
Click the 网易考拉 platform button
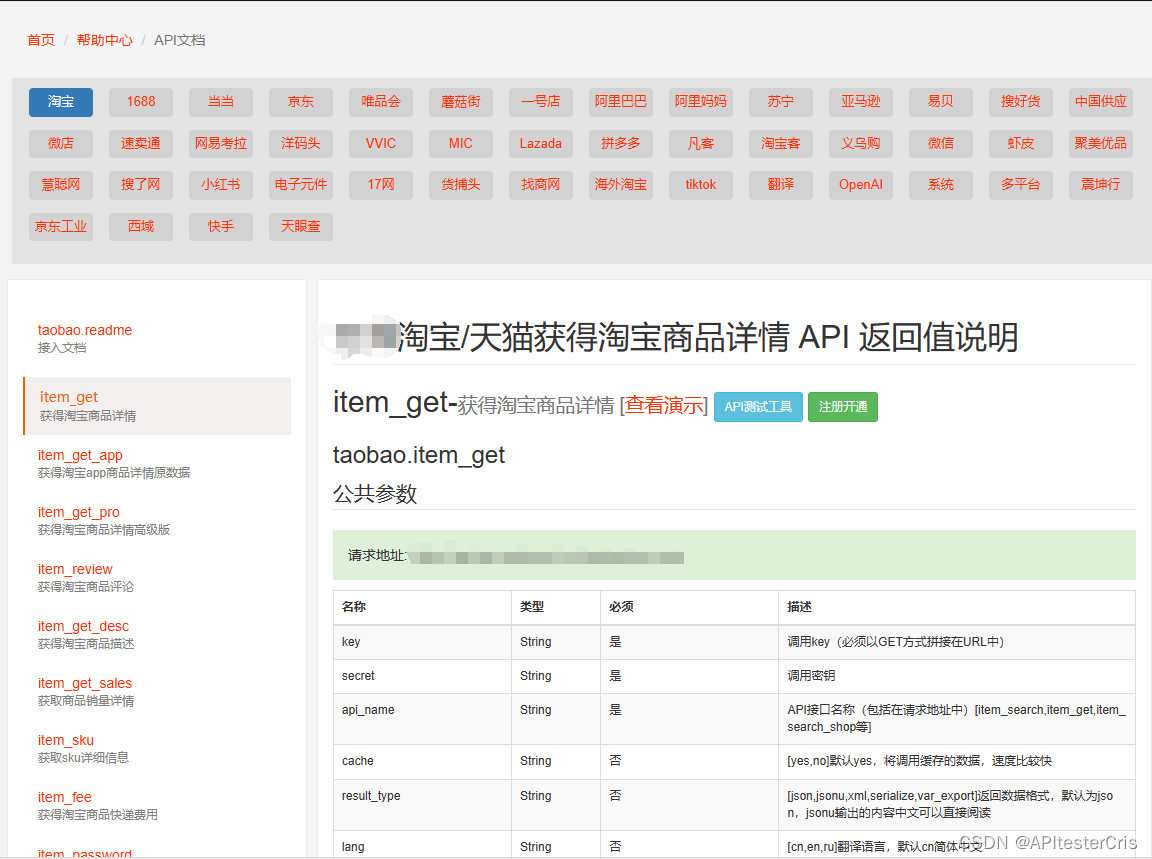[x=221, y=144]
